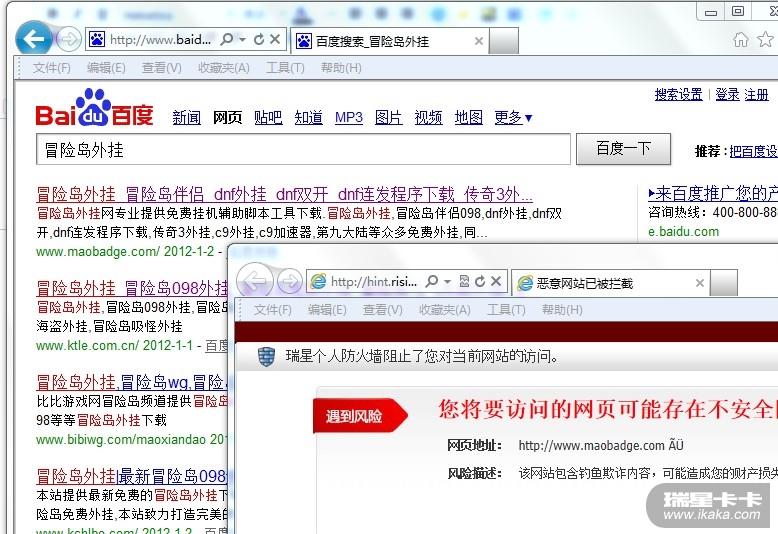Image resolution: width=778 pixels, height=534 pixels.
Task: Expand 更多 dropdown on Baidu
Action: 513,118
